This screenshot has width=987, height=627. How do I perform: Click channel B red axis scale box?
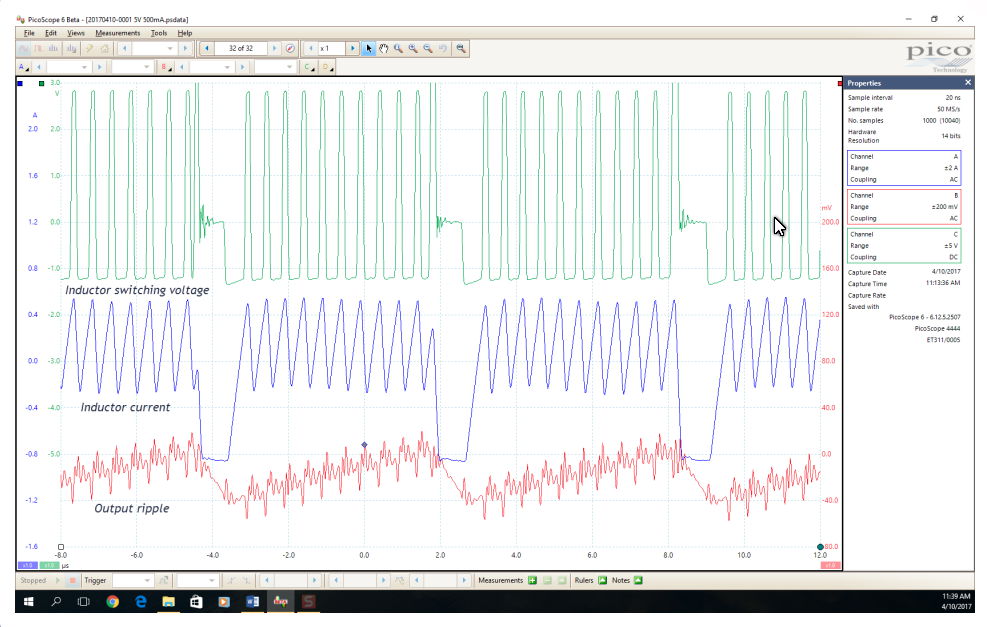[831, 565]
